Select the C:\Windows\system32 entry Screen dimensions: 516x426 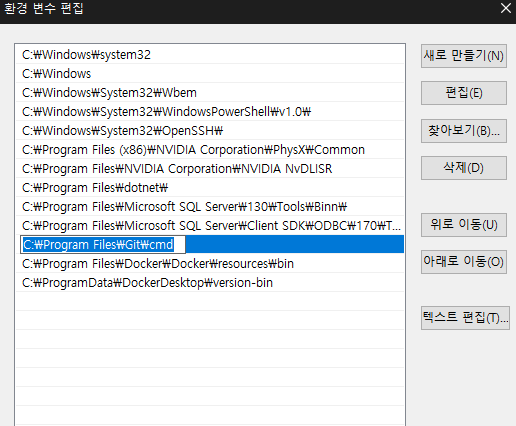(x=210, y=54)
